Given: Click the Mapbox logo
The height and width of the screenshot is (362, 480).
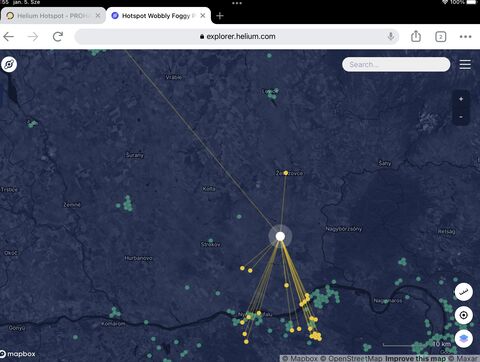Looking at the screenshot, I should tap(18, 354).
